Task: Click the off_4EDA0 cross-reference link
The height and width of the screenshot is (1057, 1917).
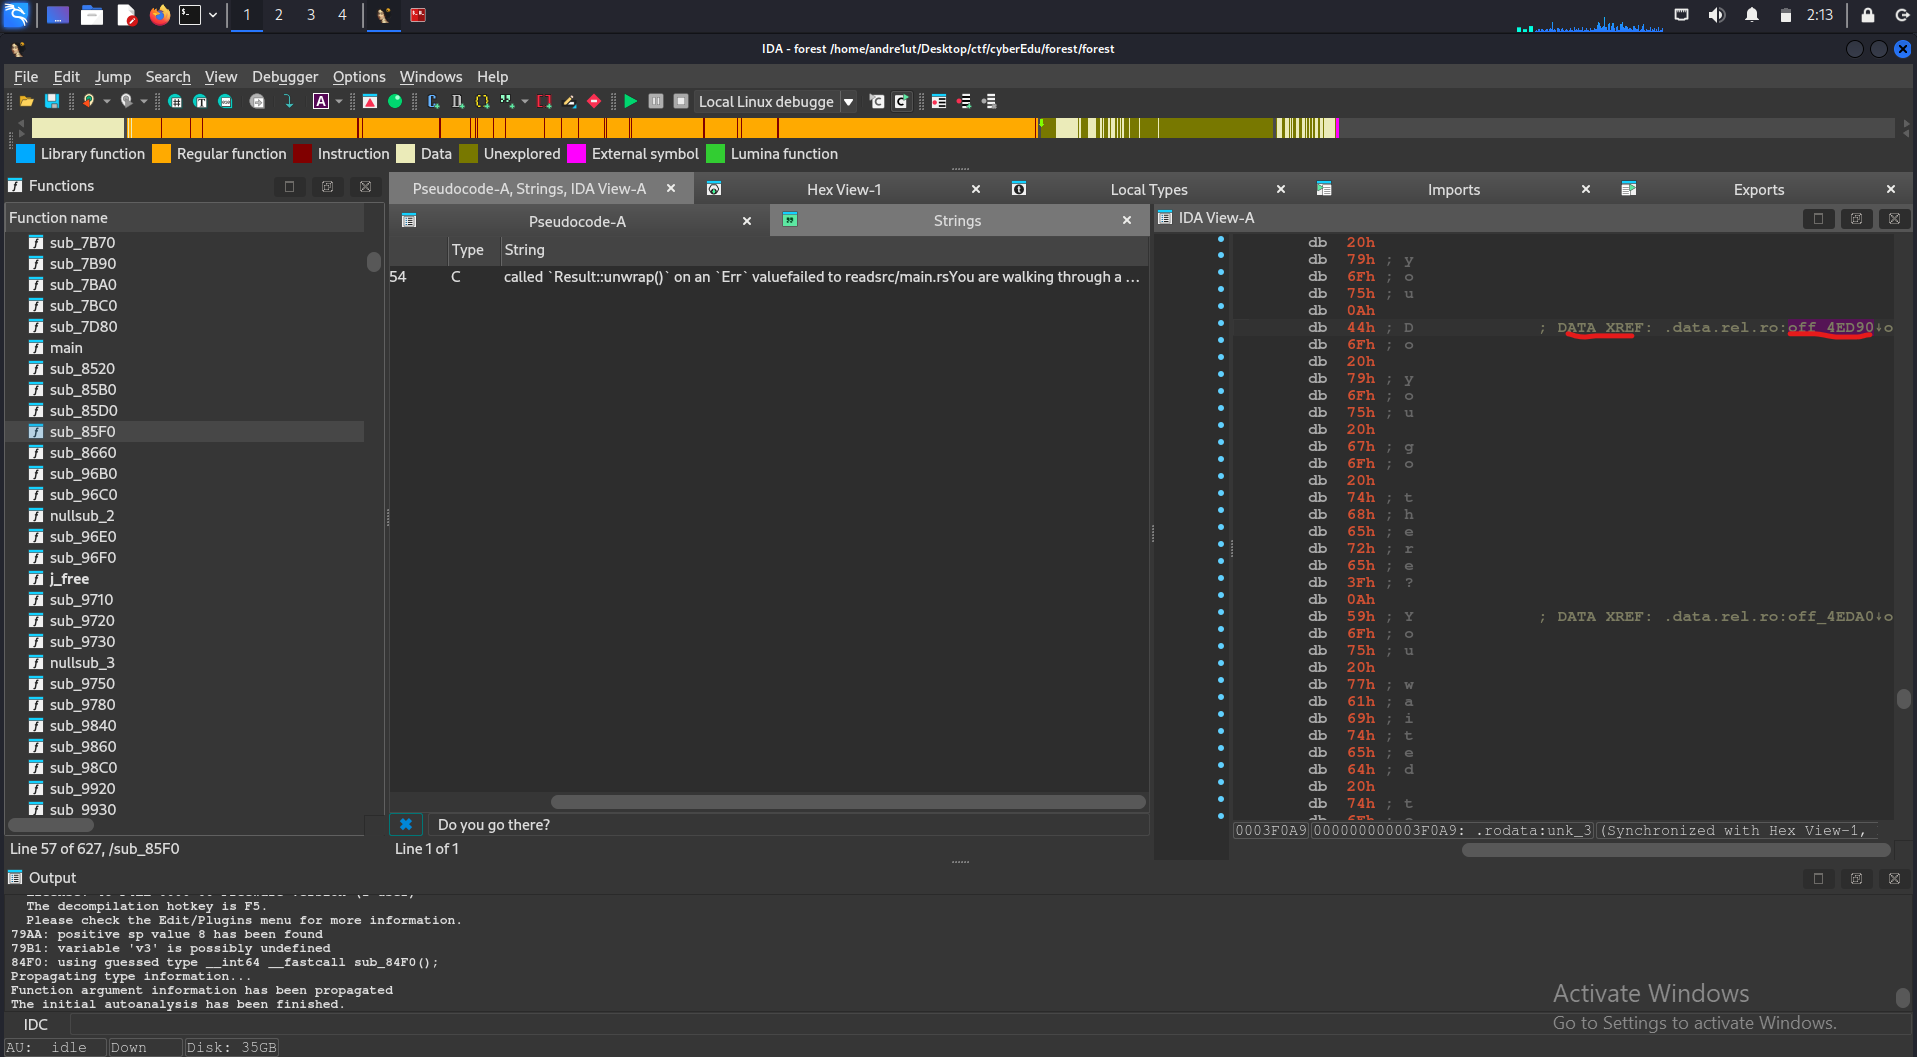Action: [x=1830, y=616]
